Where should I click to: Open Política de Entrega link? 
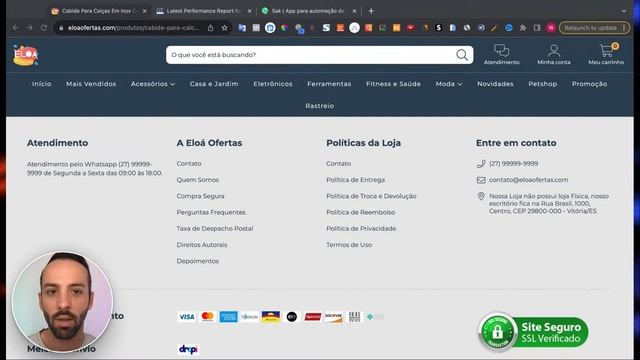(355, 180)
